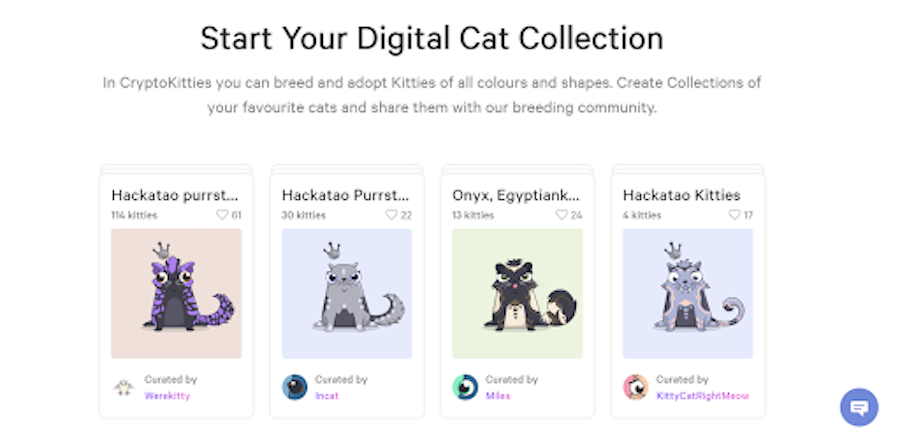The height and width of the screenshot is (445, 900).
Task: Open purple striped kitty thumbnail
Action: (176, 293)
